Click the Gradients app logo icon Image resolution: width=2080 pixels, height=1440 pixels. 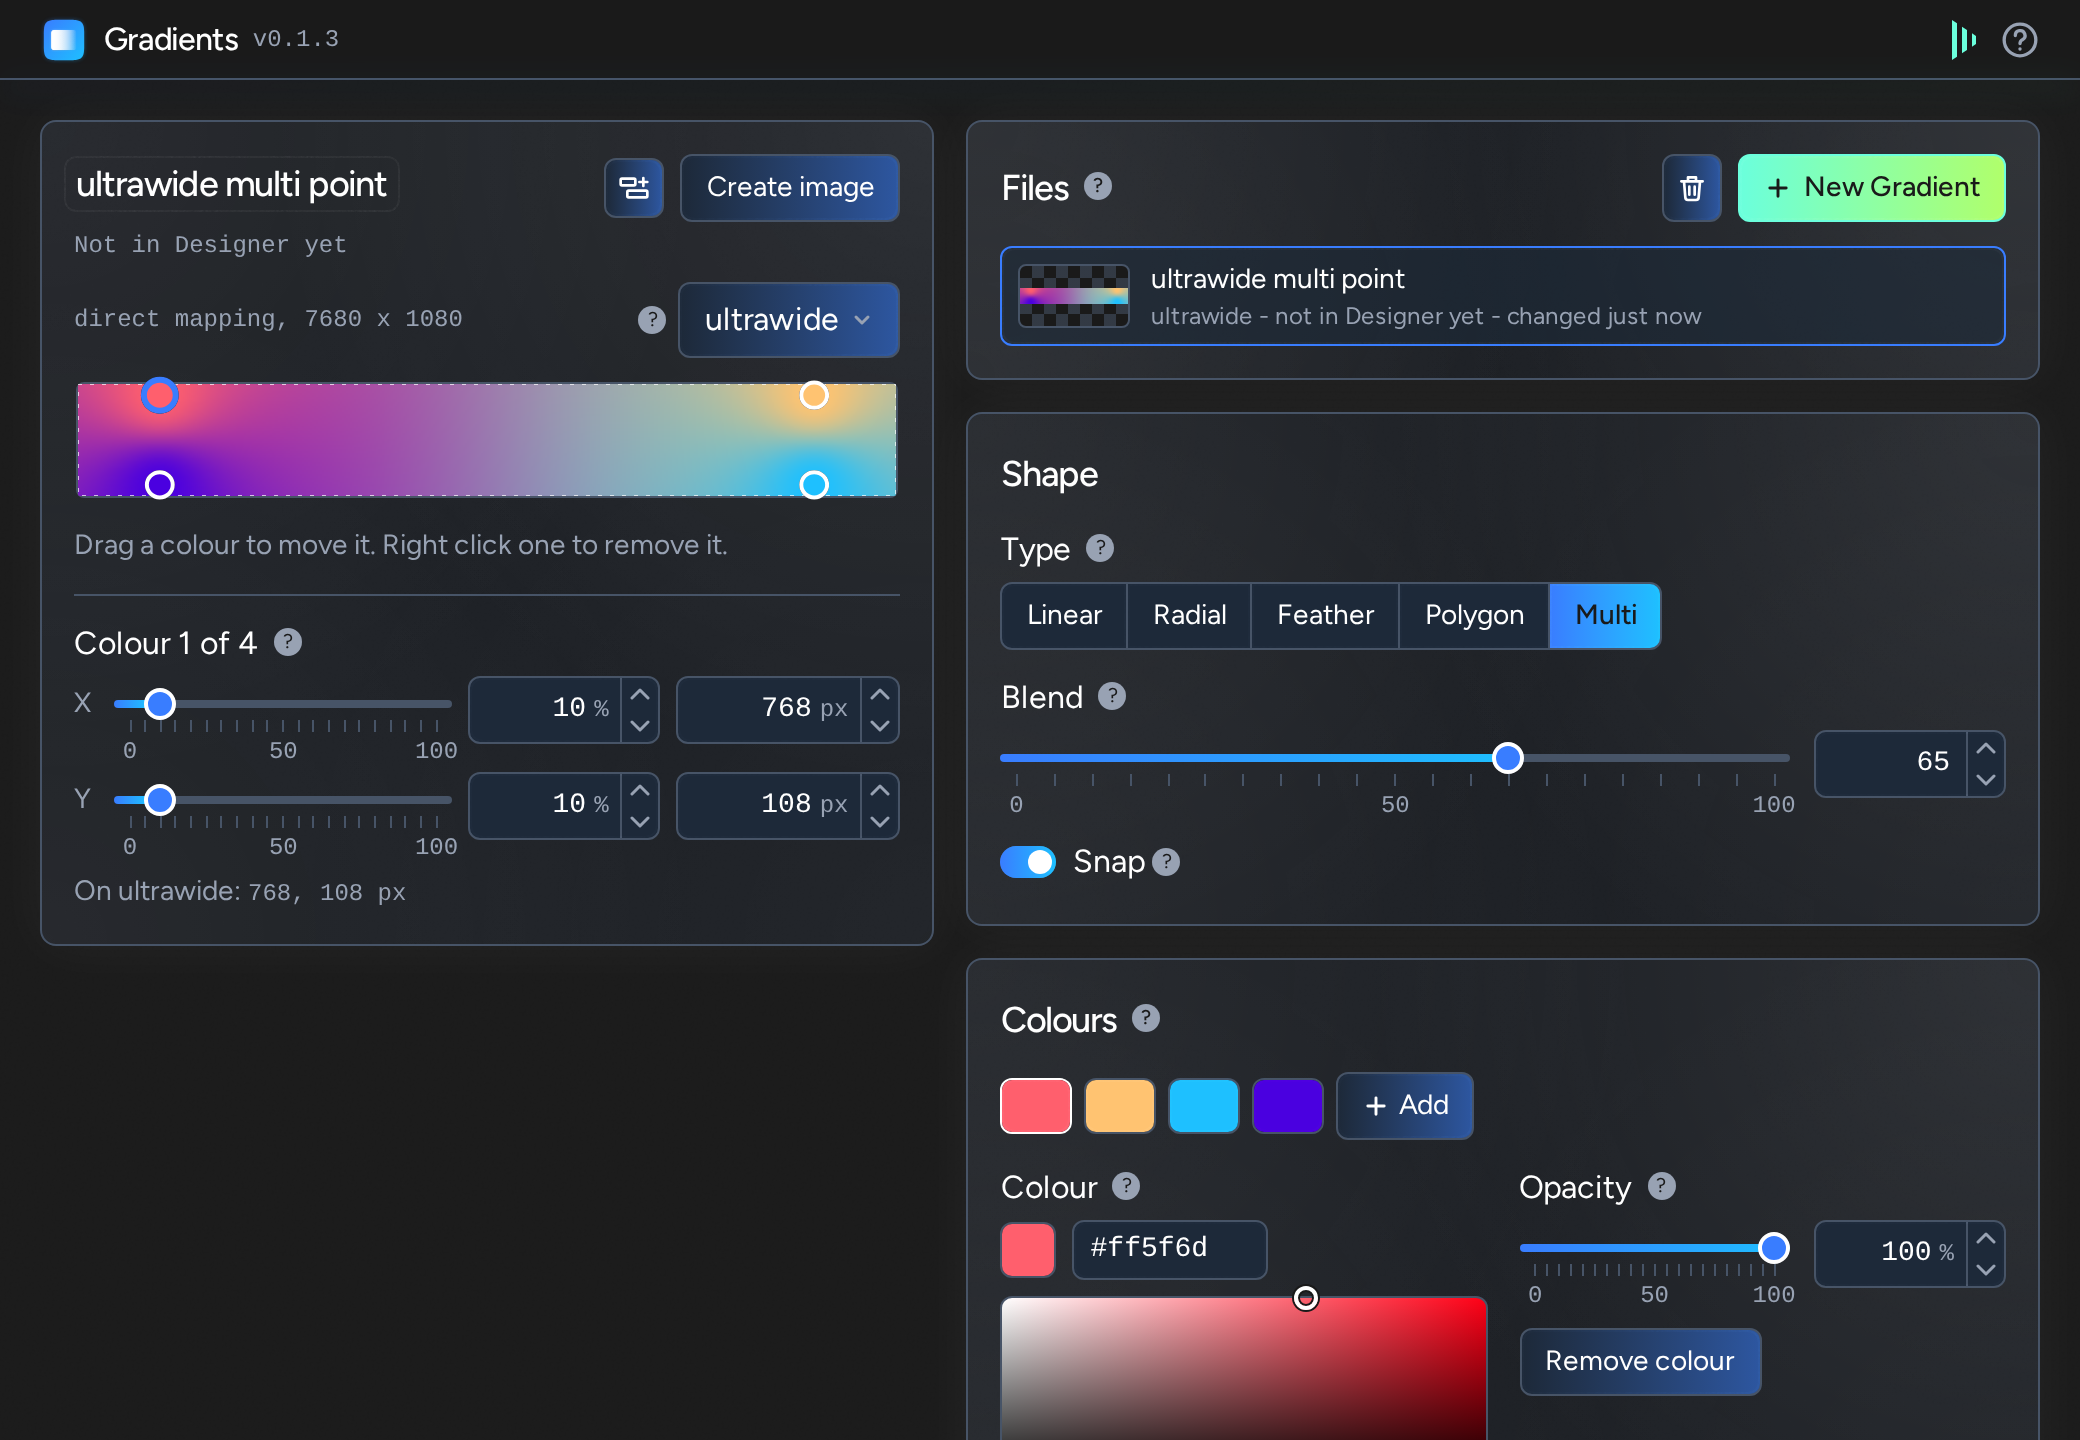[x=64, y=40]
